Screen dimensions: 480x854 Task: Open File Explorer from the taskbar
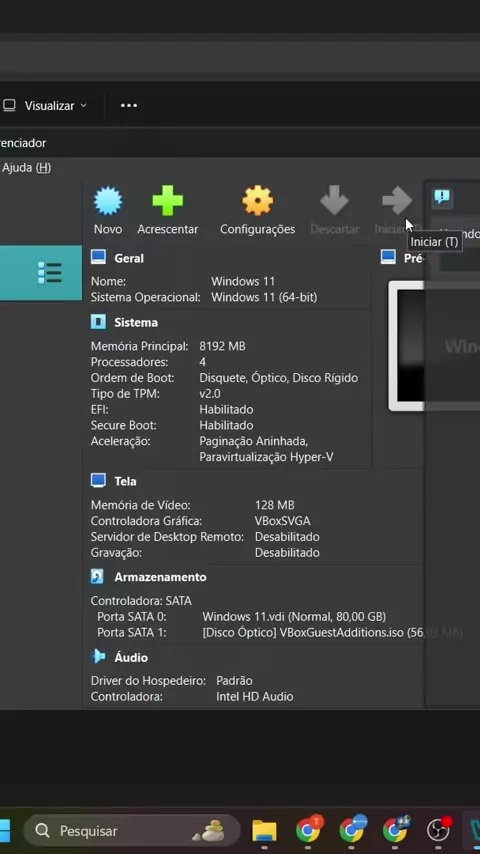click(x=264, y=831)
